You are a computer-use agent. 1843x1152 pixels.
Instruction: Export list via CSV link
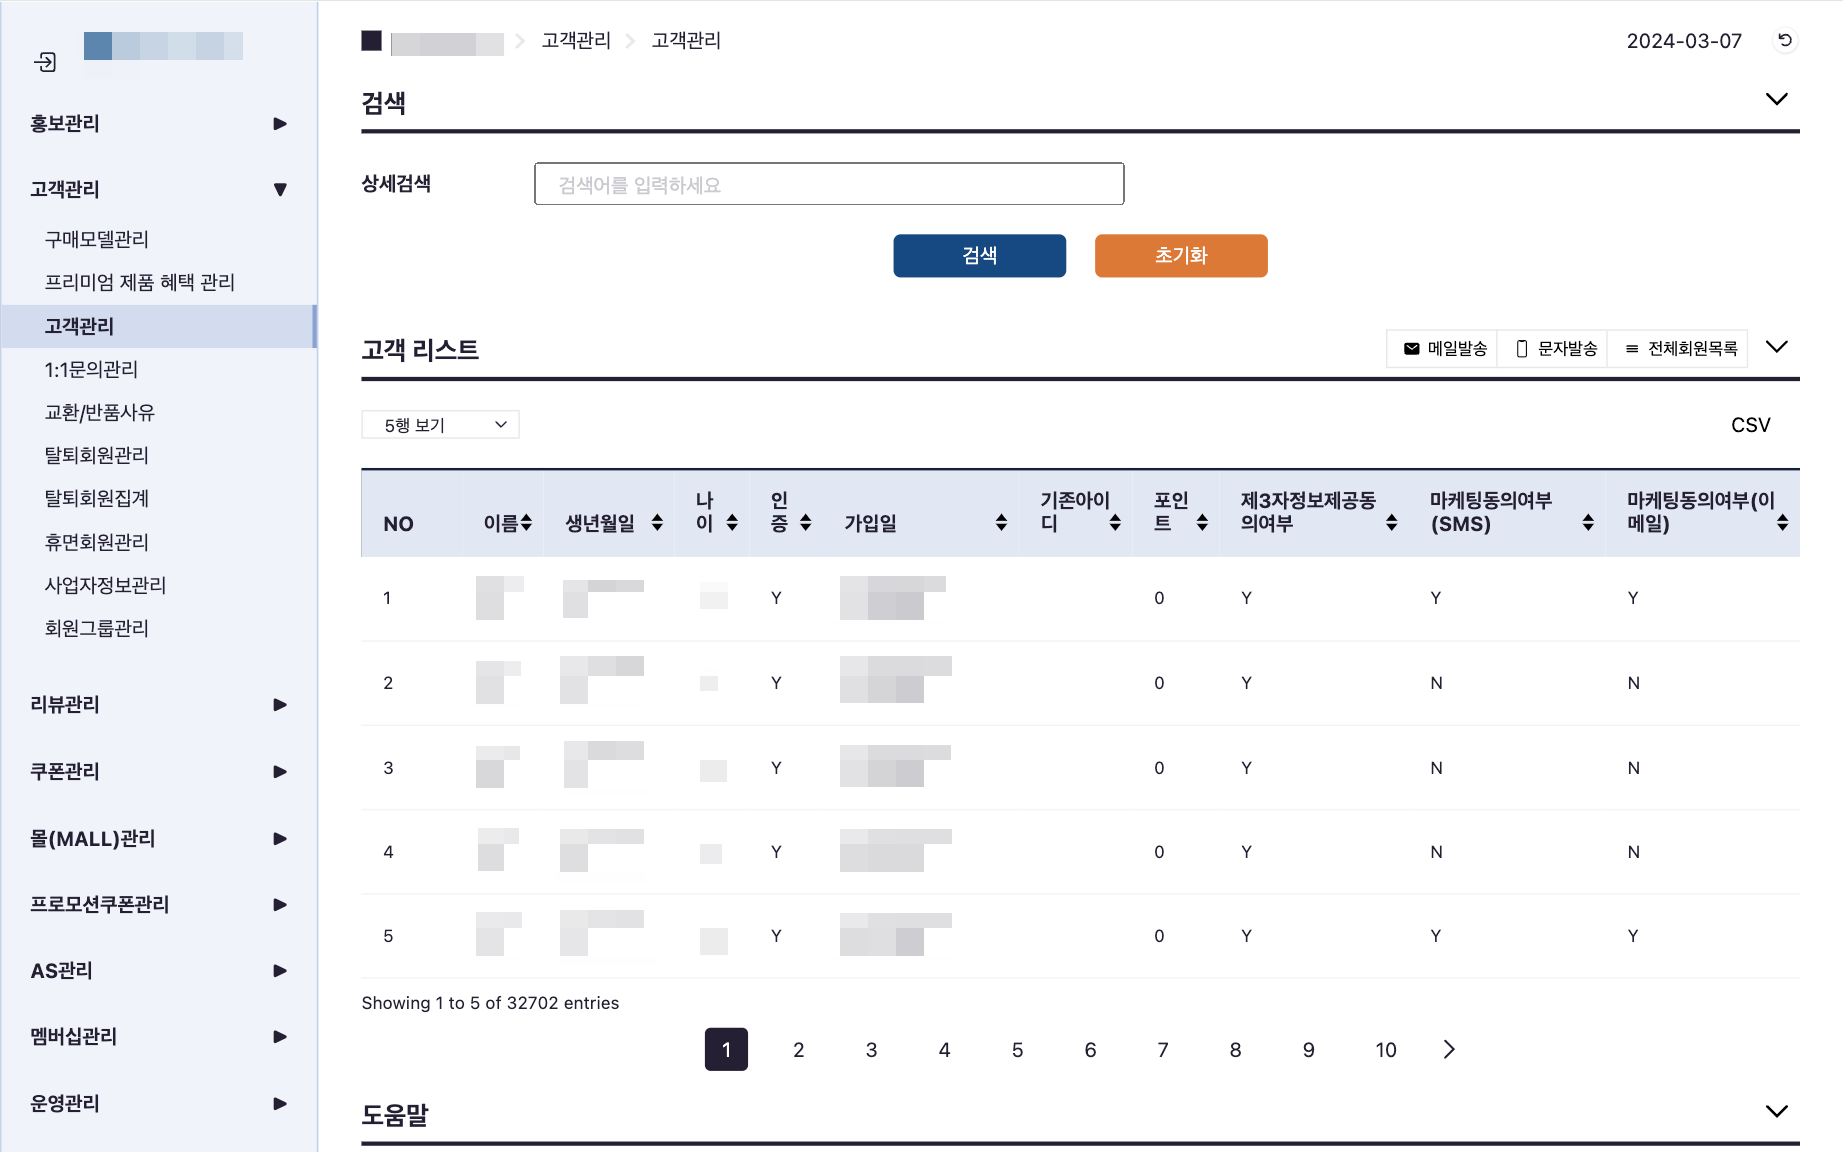[1751, 425]
